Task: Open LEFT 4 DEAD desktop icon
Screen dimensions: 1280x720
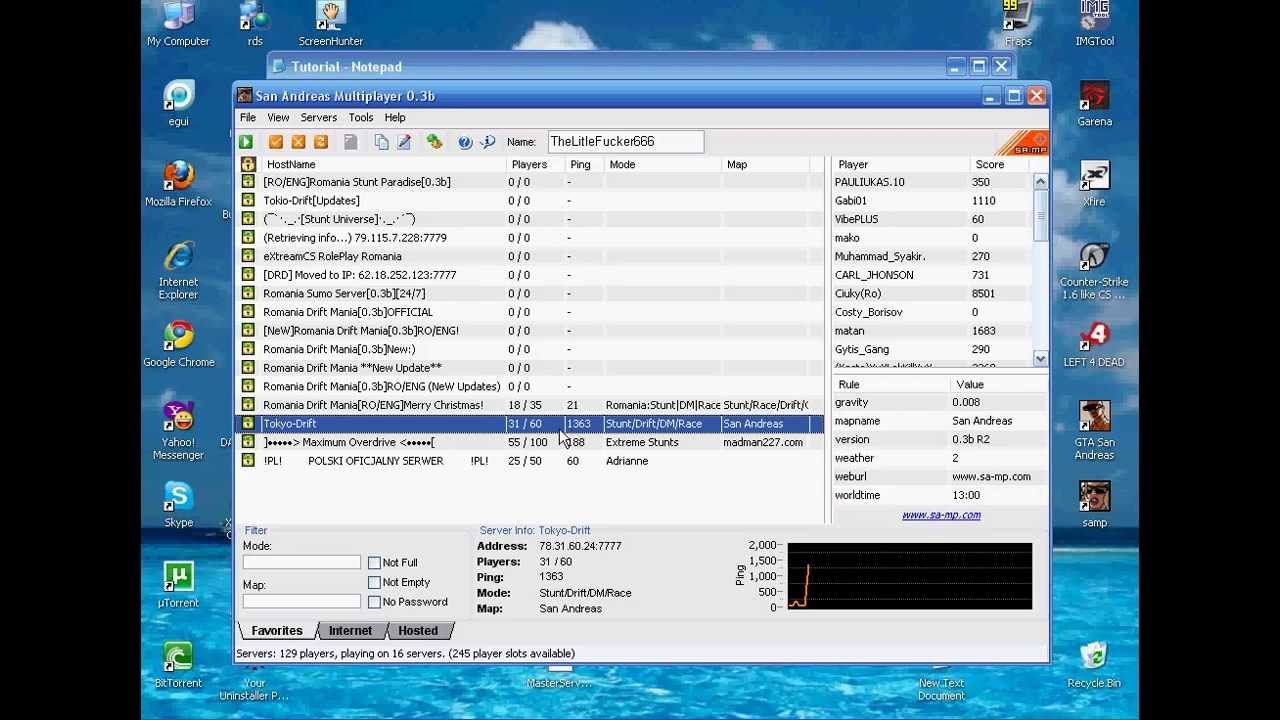Action: point(1094,344)
